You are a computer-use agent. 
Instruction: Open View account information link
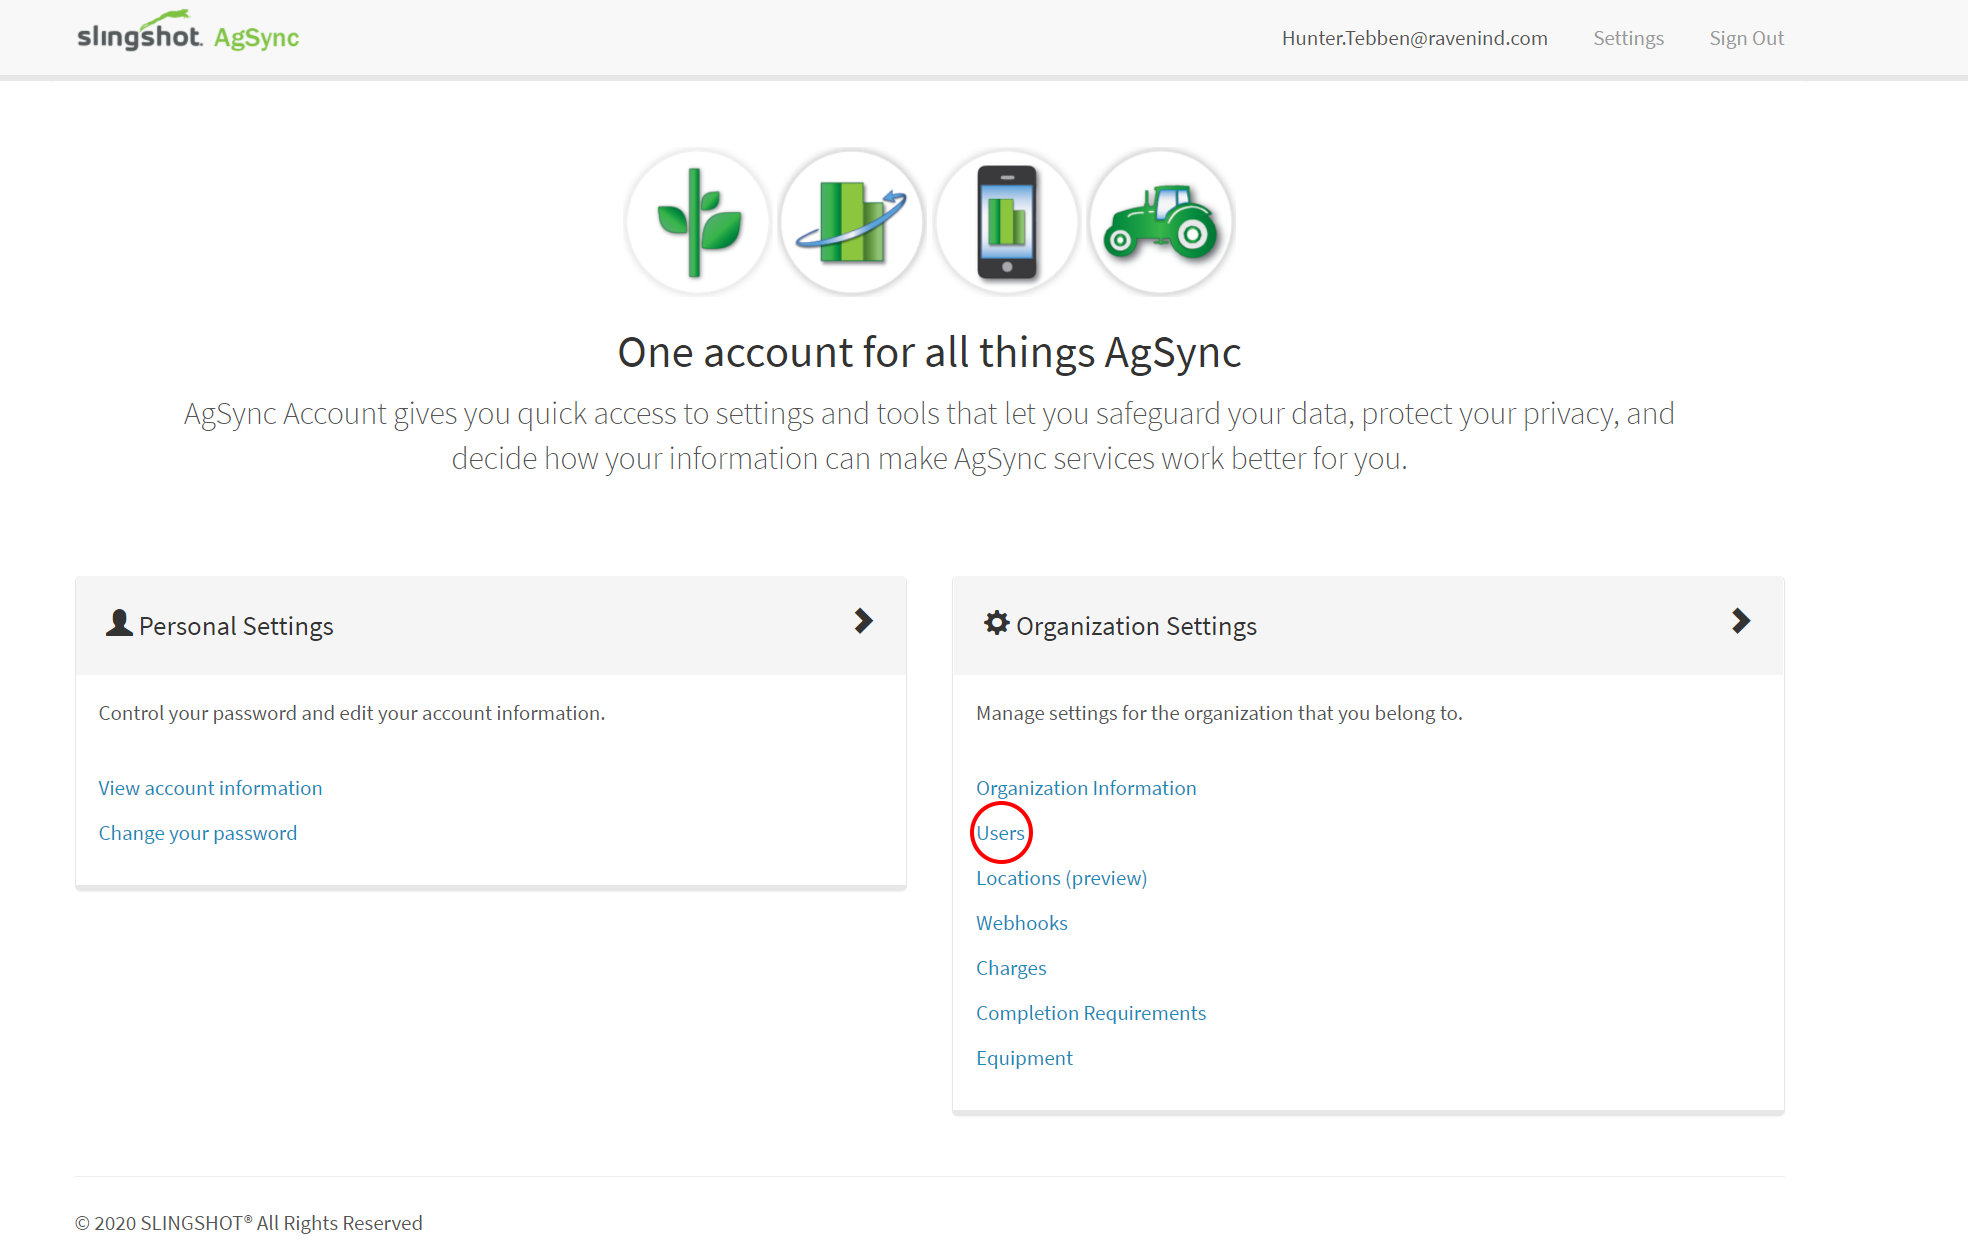[210, 788]
